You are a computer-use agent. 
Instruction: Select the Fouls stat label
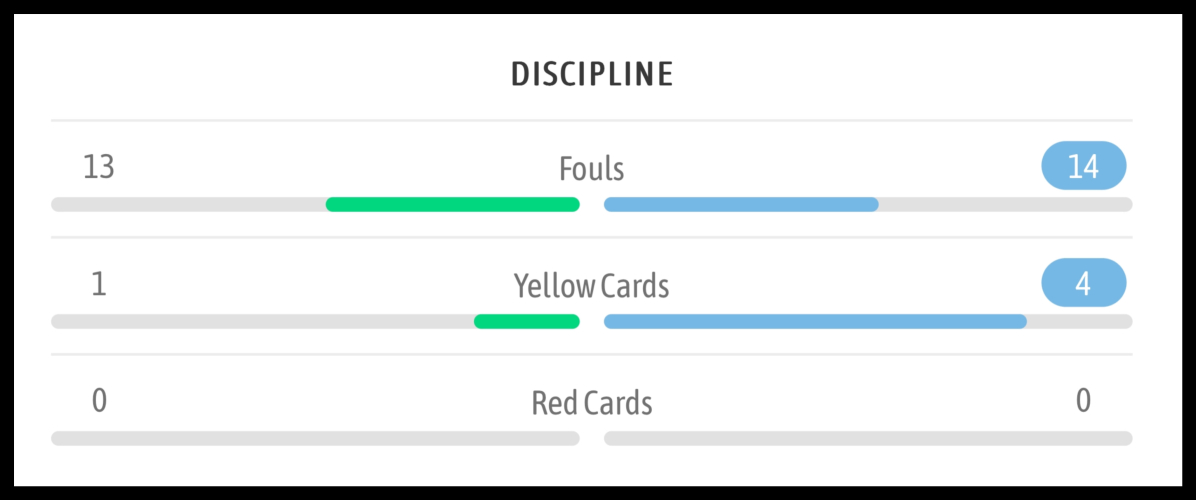592,169
